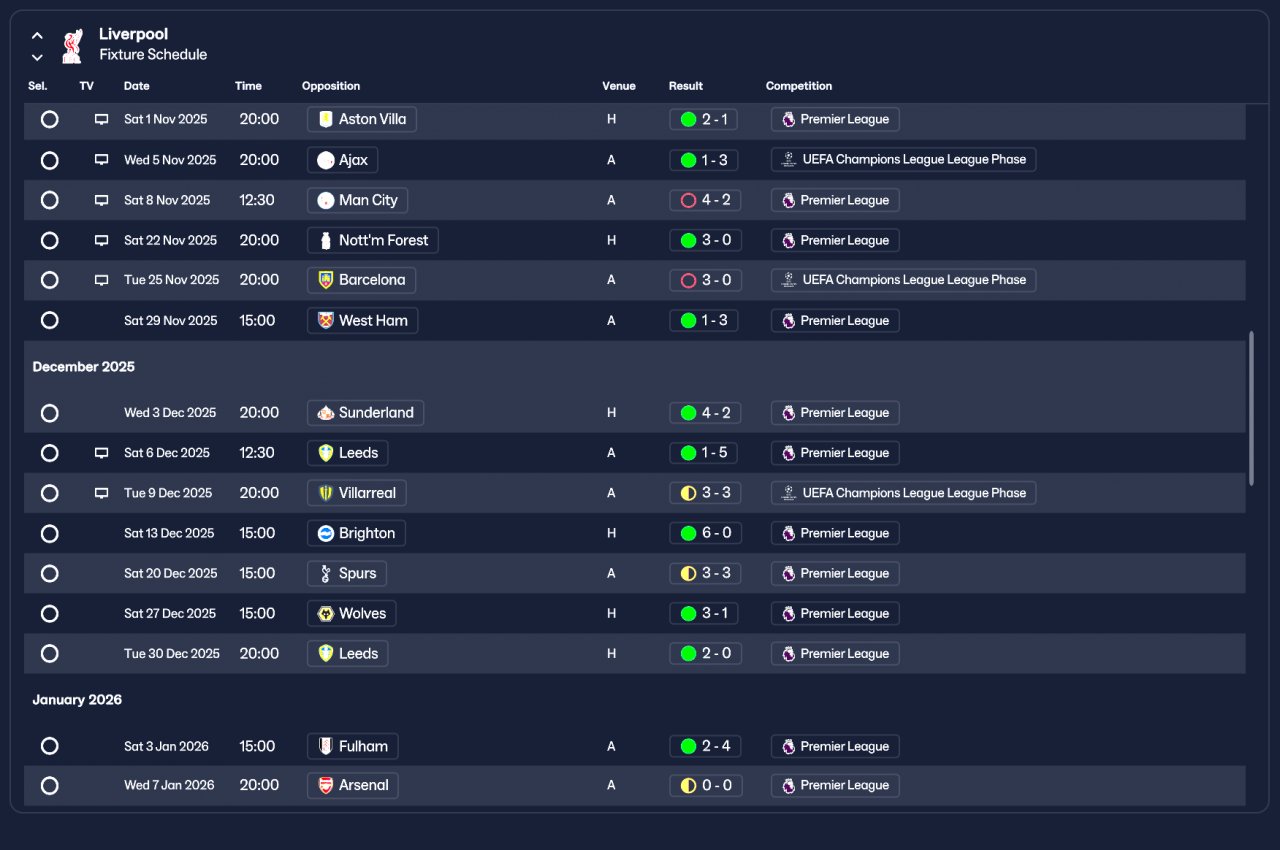
Task: Open the Leeds button in the 30 Dec row
Action: (x=348, y=654)
